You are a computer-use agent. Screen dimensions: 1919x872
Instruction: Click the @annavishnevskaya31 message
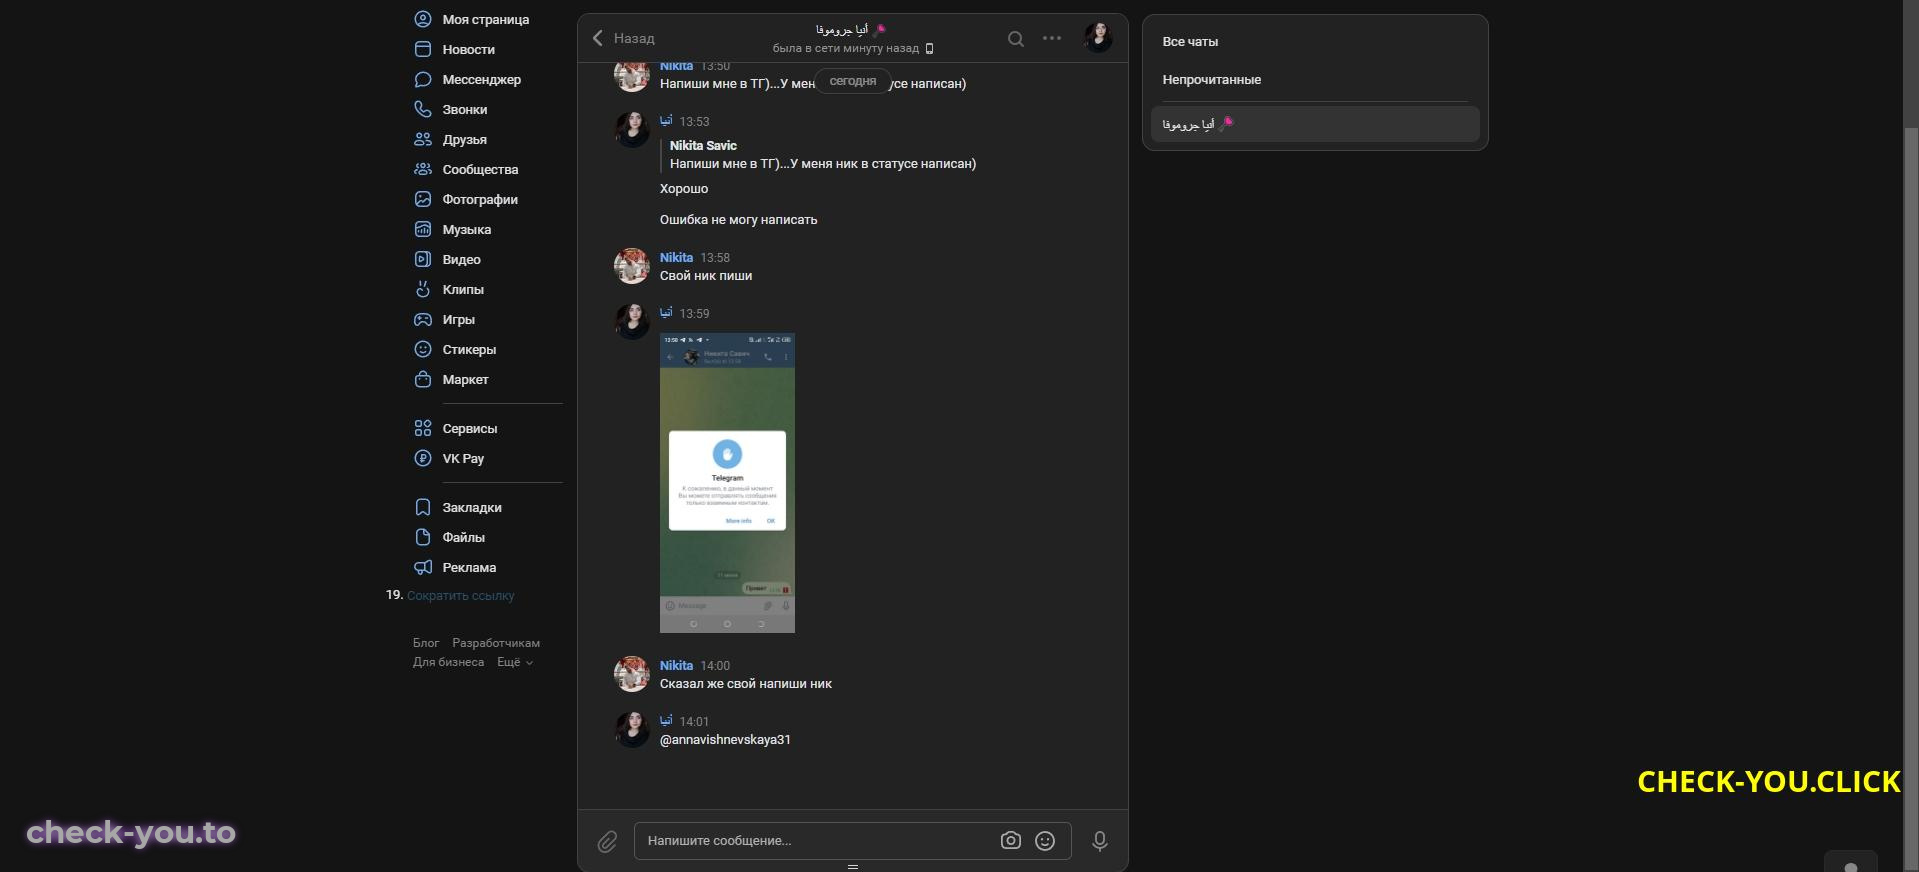point(725,740)
